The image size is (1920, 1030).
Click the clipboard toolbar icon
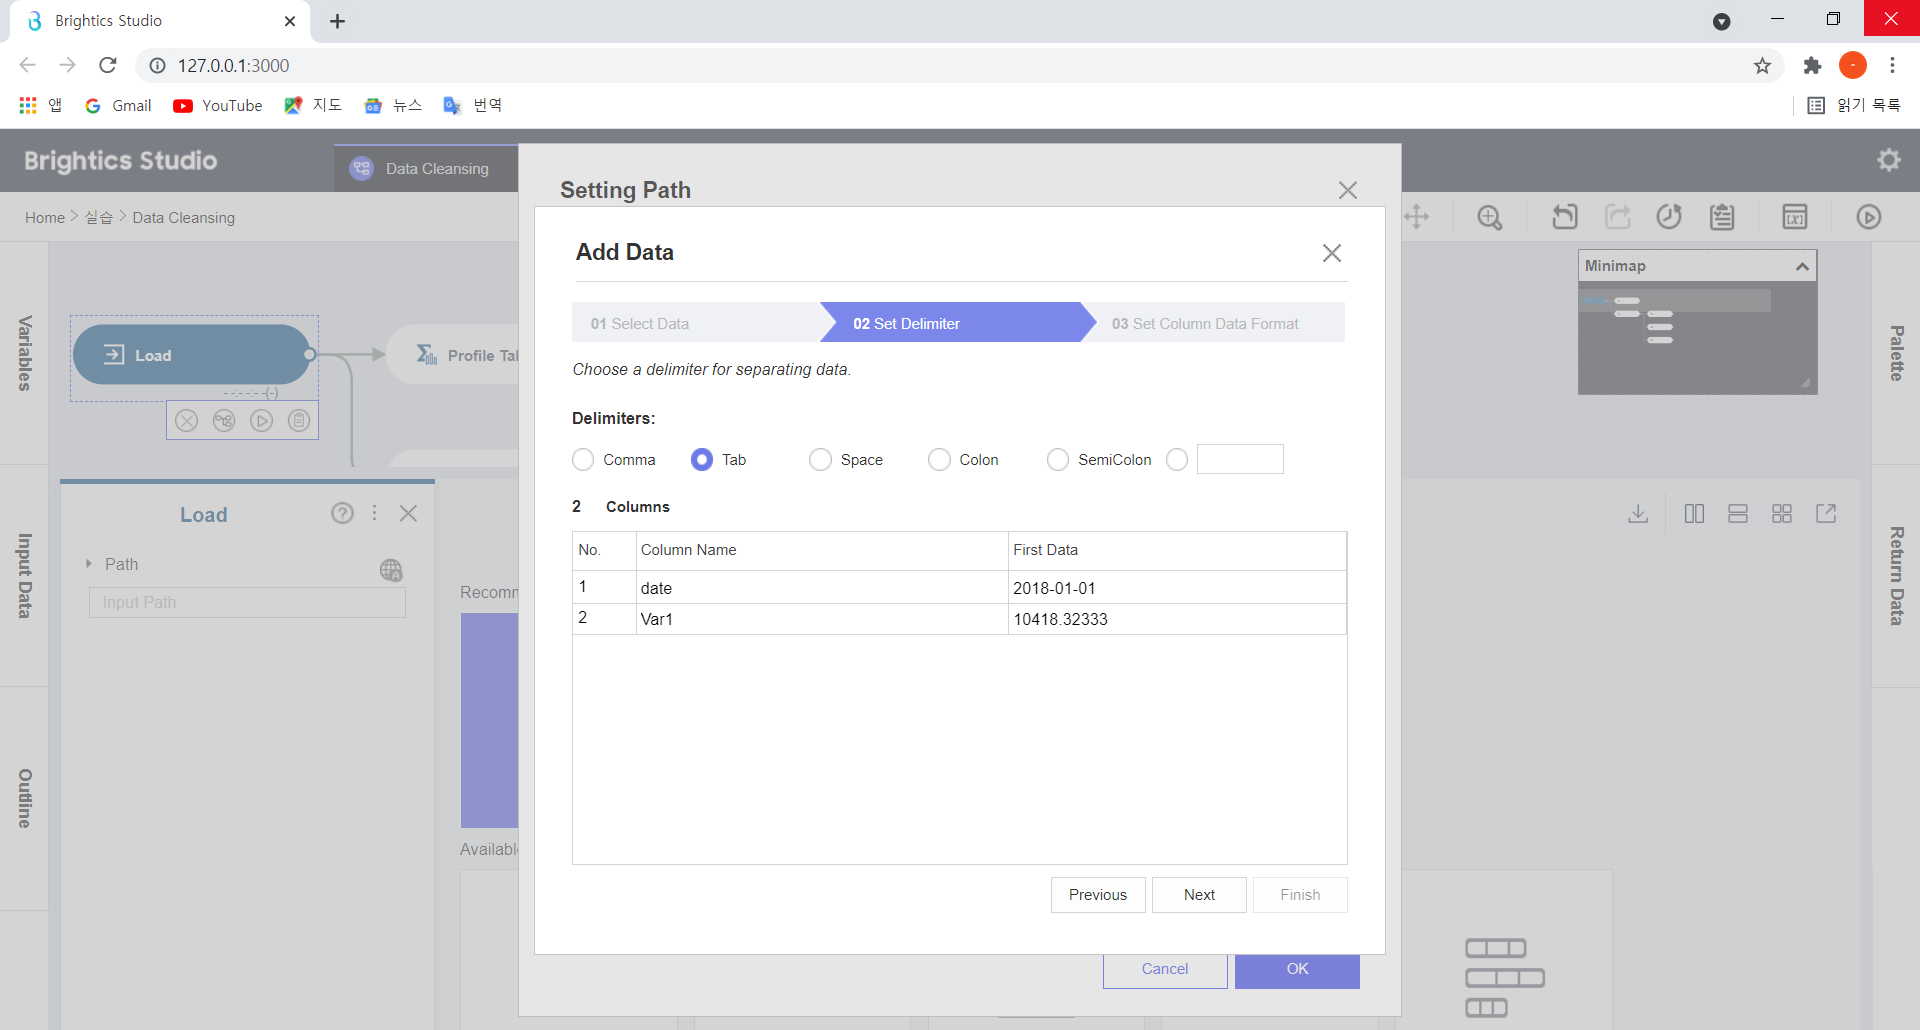1722,217
